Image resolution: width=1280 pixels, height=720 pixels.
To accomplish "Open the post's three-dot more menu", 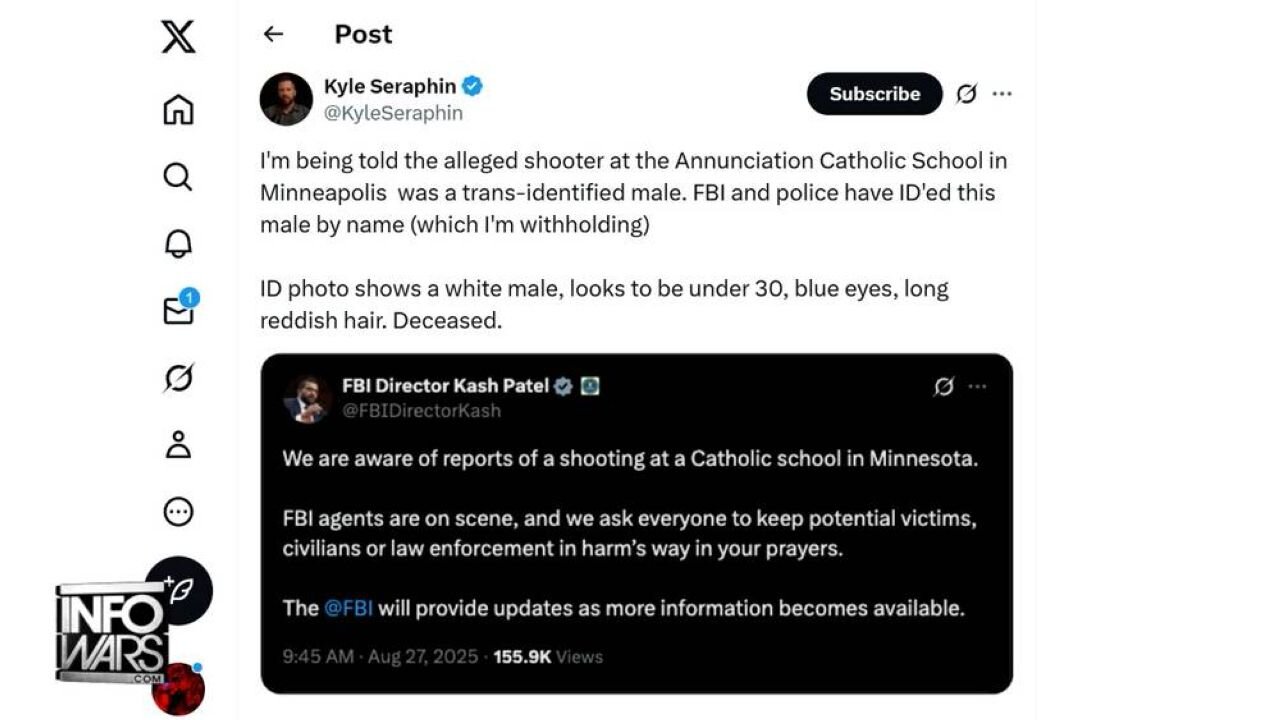I will pyautogui.click(x=1002, y=94).
